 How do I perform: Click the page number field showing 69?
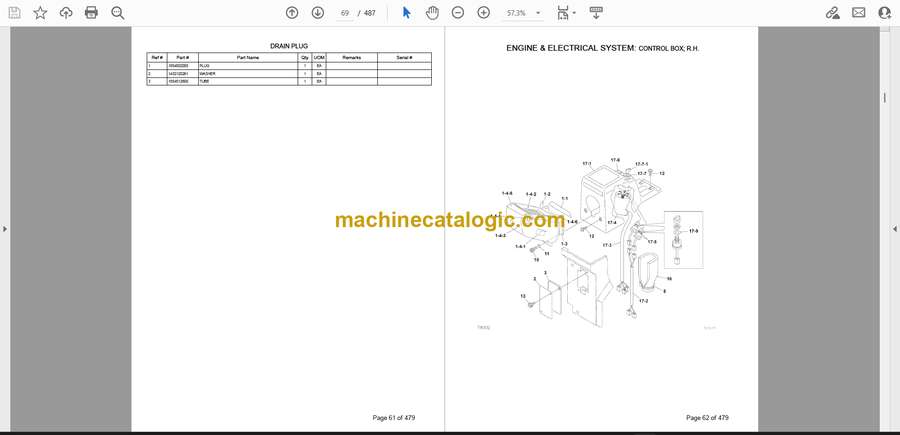(344, 13)
